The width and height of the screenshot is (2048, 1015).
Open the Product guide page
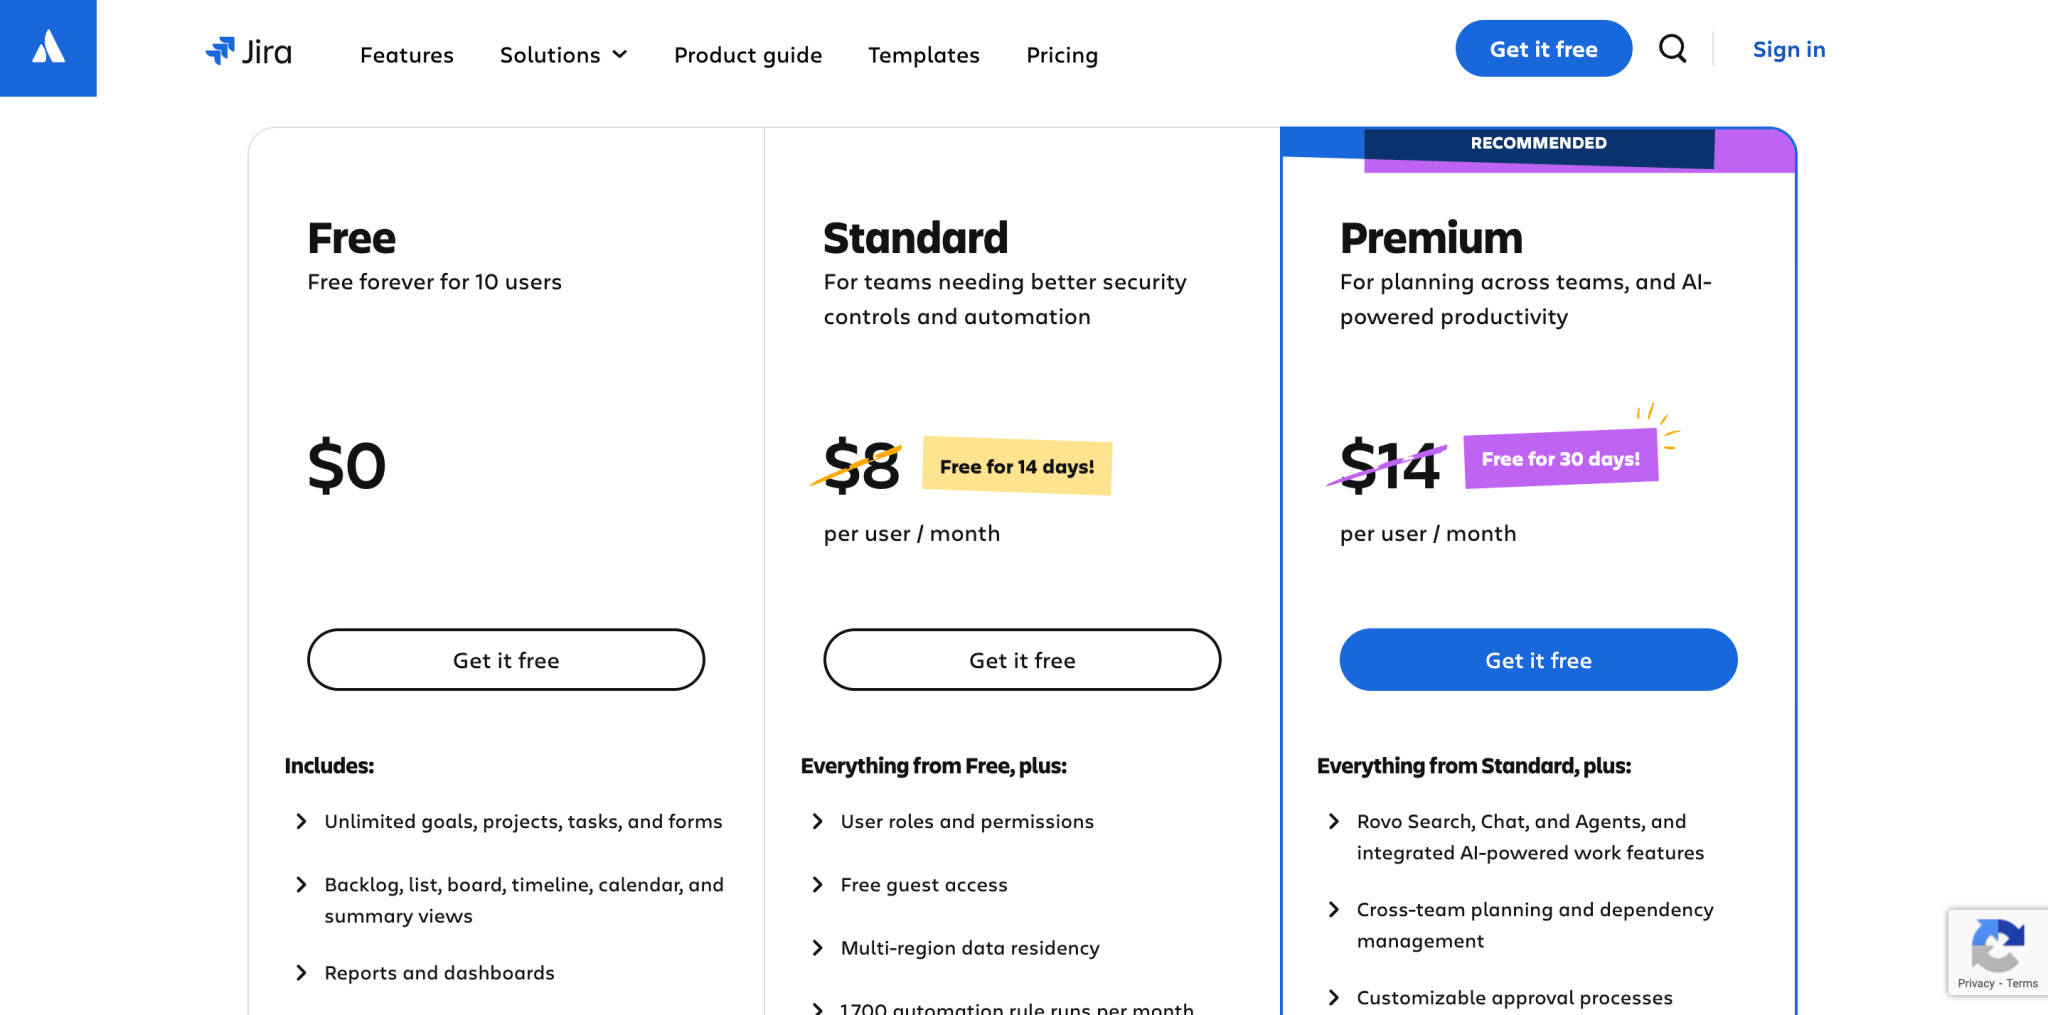pos(747,55)
